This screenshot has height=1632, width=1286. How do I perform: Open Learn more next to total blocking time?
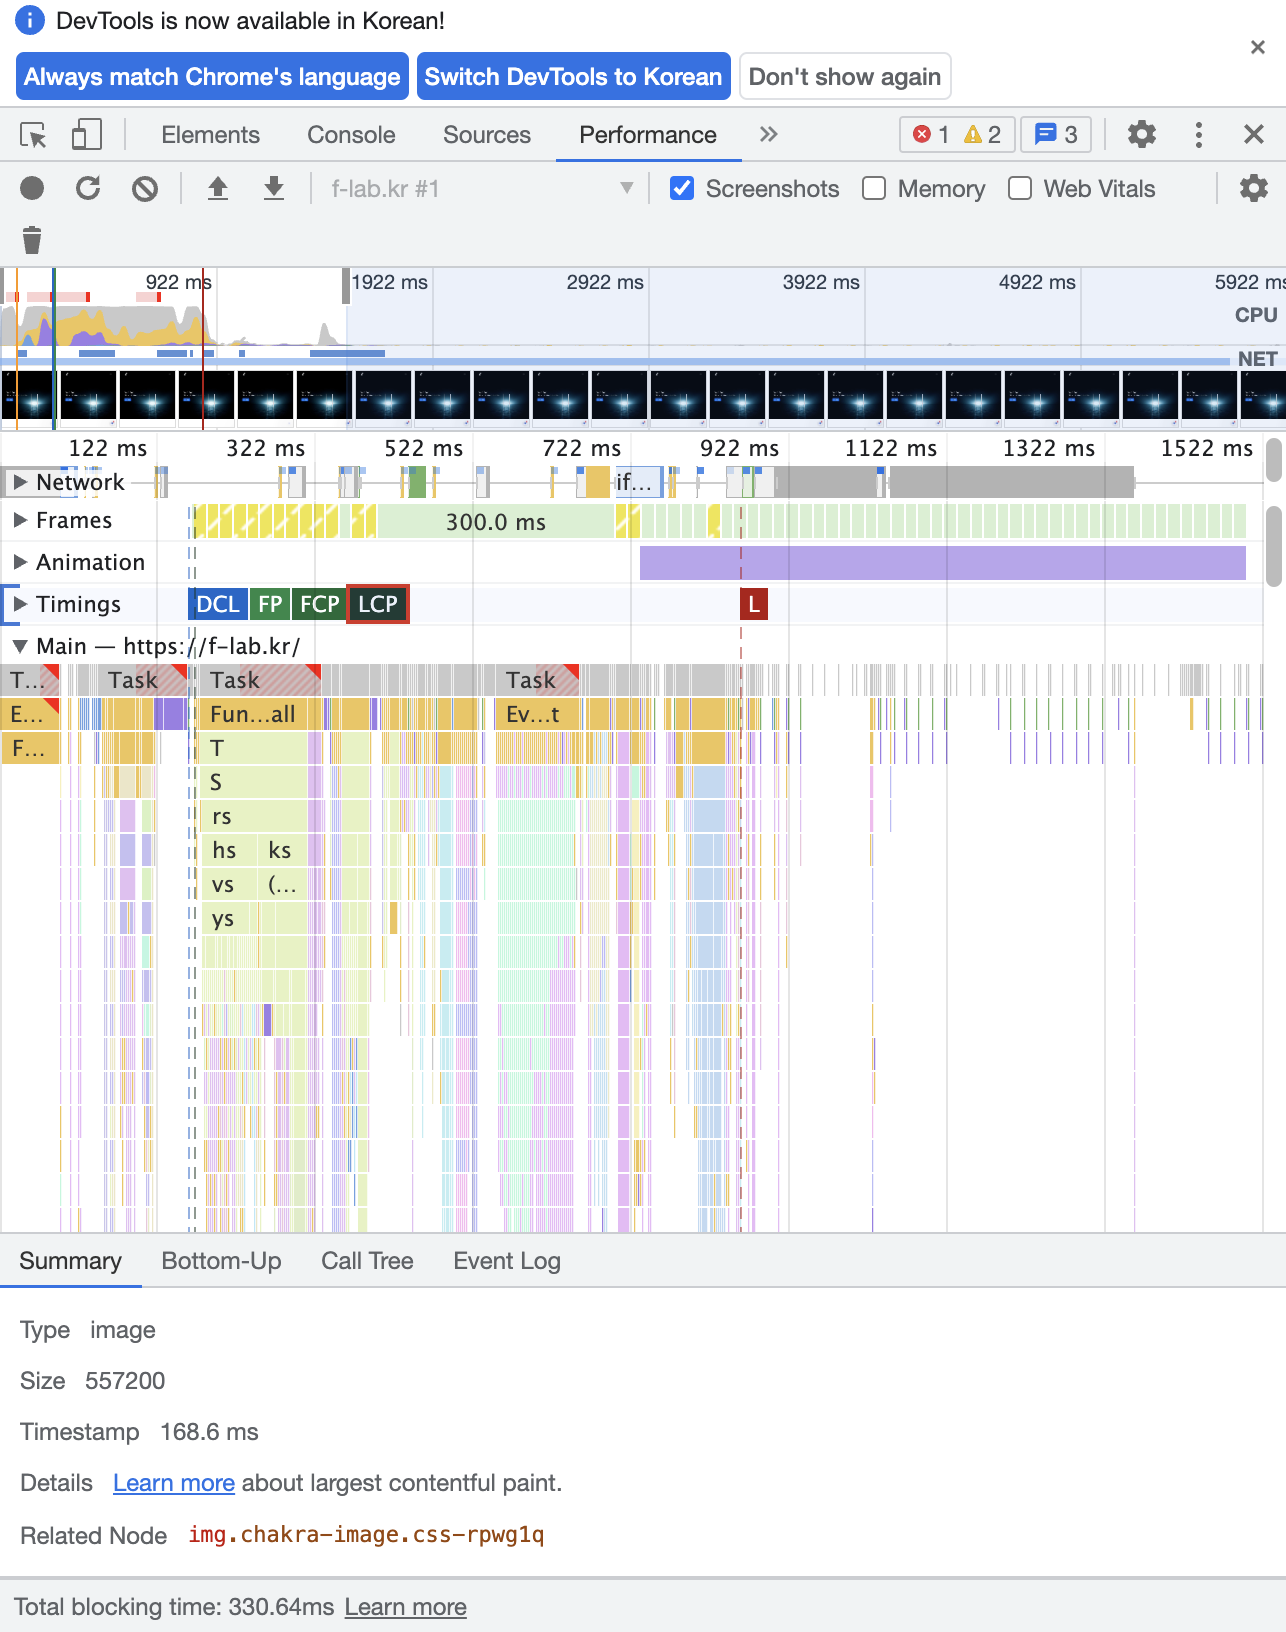tap(405, 1607)
